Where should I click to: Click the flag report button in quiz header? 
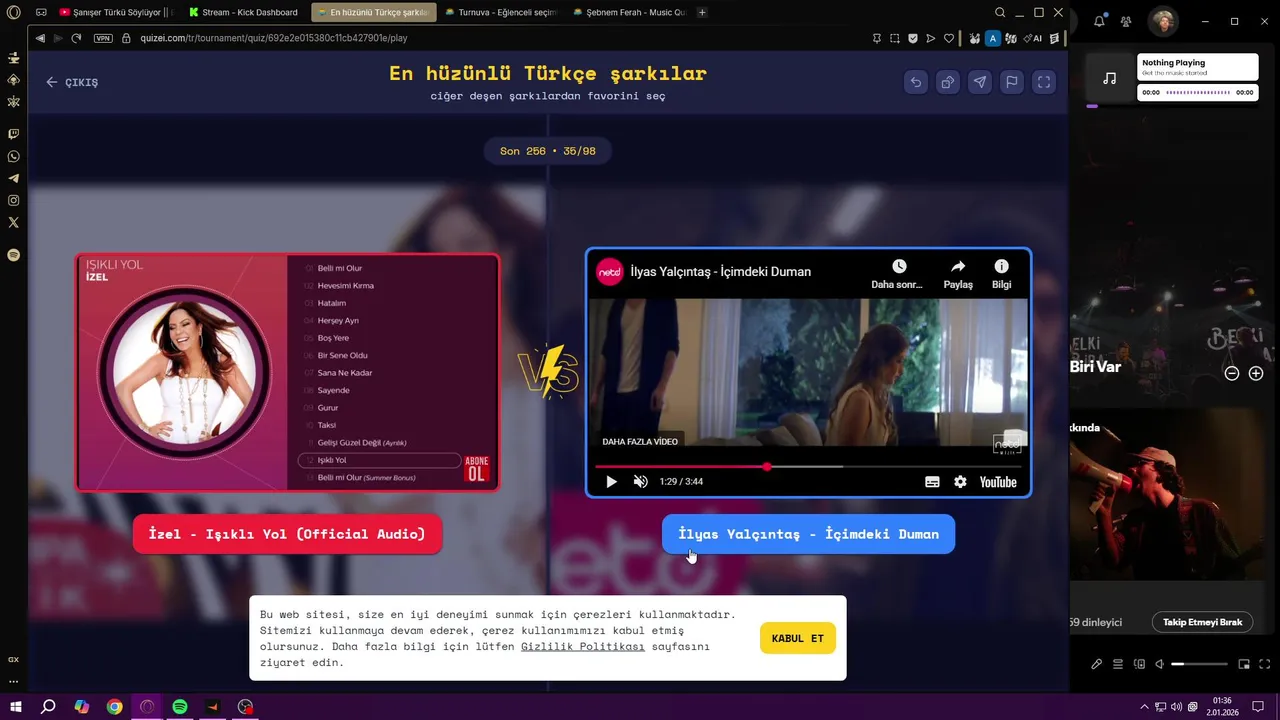click(x=1011, y=82)
